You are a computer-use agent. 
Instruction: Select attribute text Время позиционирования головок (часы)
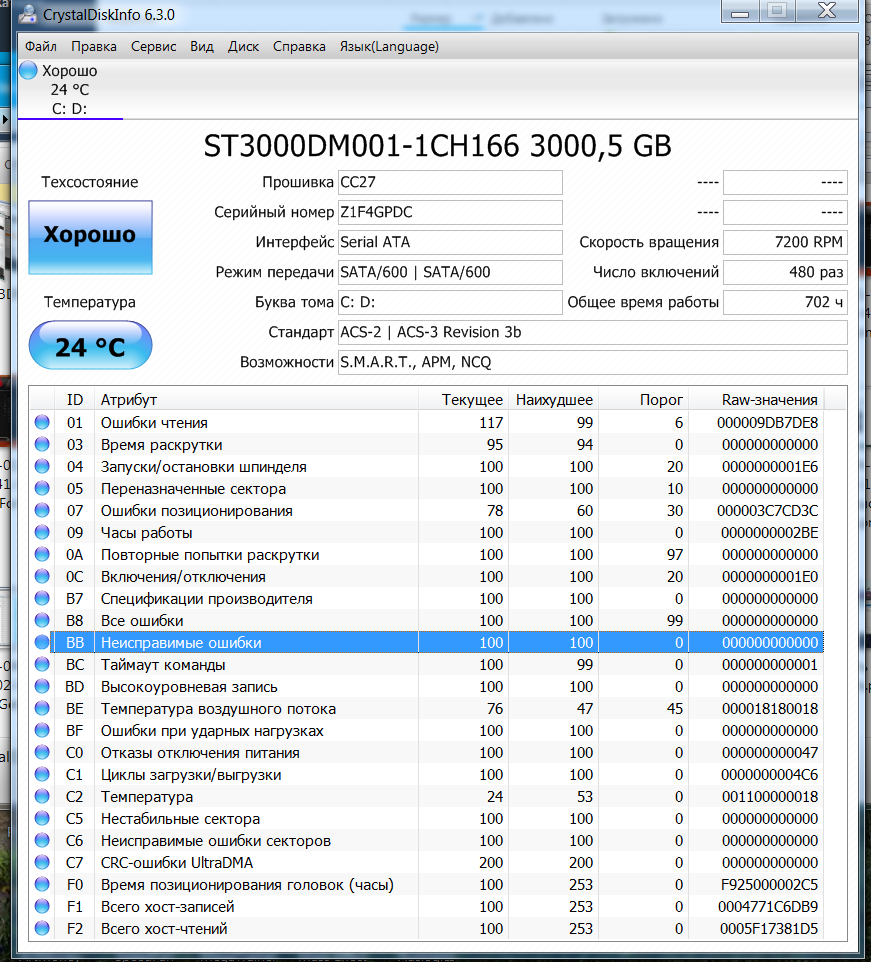tap(247, 885)
